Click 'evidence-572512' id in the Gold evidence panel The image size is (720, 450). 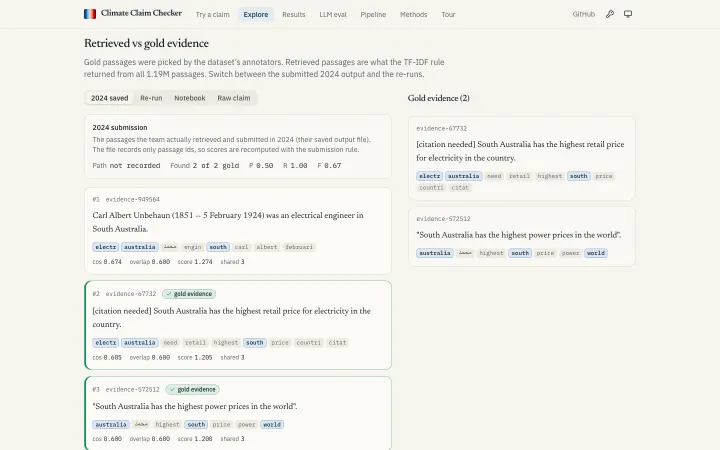(443, 219)
